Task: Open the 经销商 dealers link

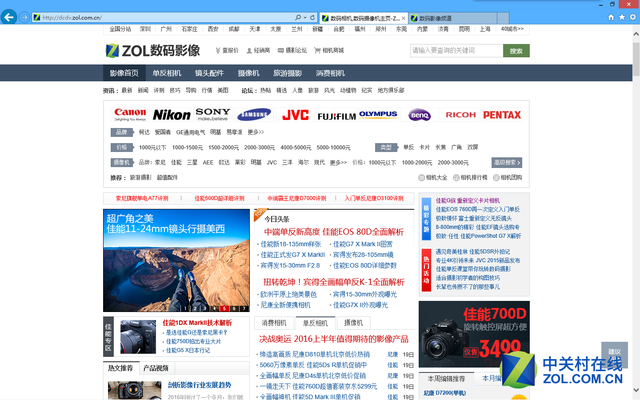Action: click(x=258, y=51)
